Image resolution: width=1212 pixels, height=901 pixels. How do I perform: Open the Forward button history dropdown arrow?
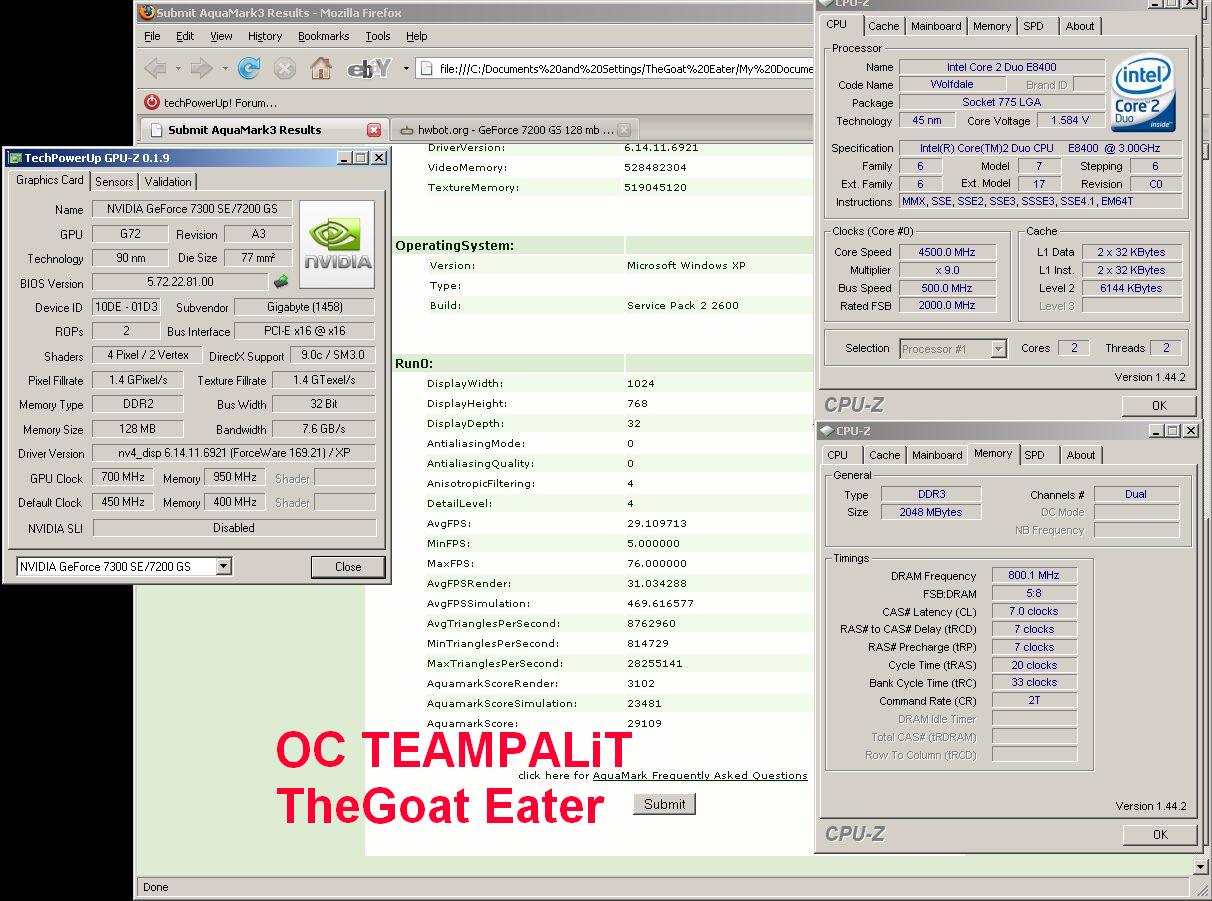point(226,68)
